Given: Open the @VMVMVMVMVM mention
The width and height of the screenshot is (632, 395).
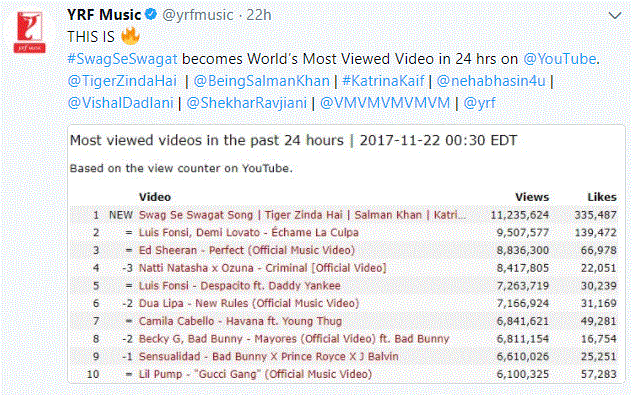Looking at the screenshot, I should [x=385, y=103].
